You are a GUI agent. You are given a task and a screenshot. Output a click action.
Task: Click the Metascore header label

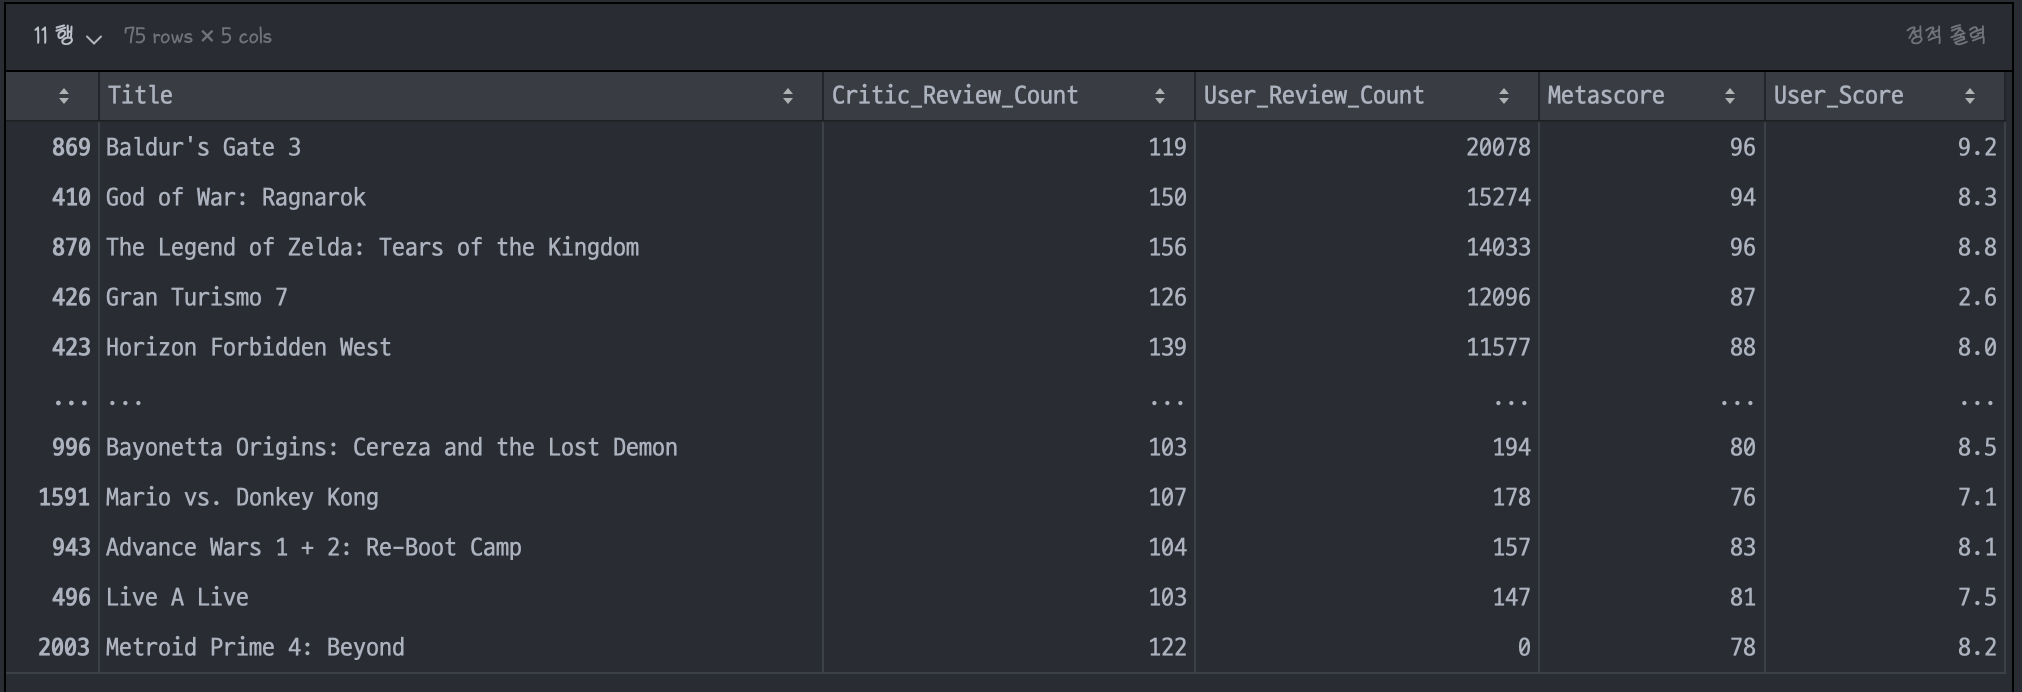[x=1606, y=96]
